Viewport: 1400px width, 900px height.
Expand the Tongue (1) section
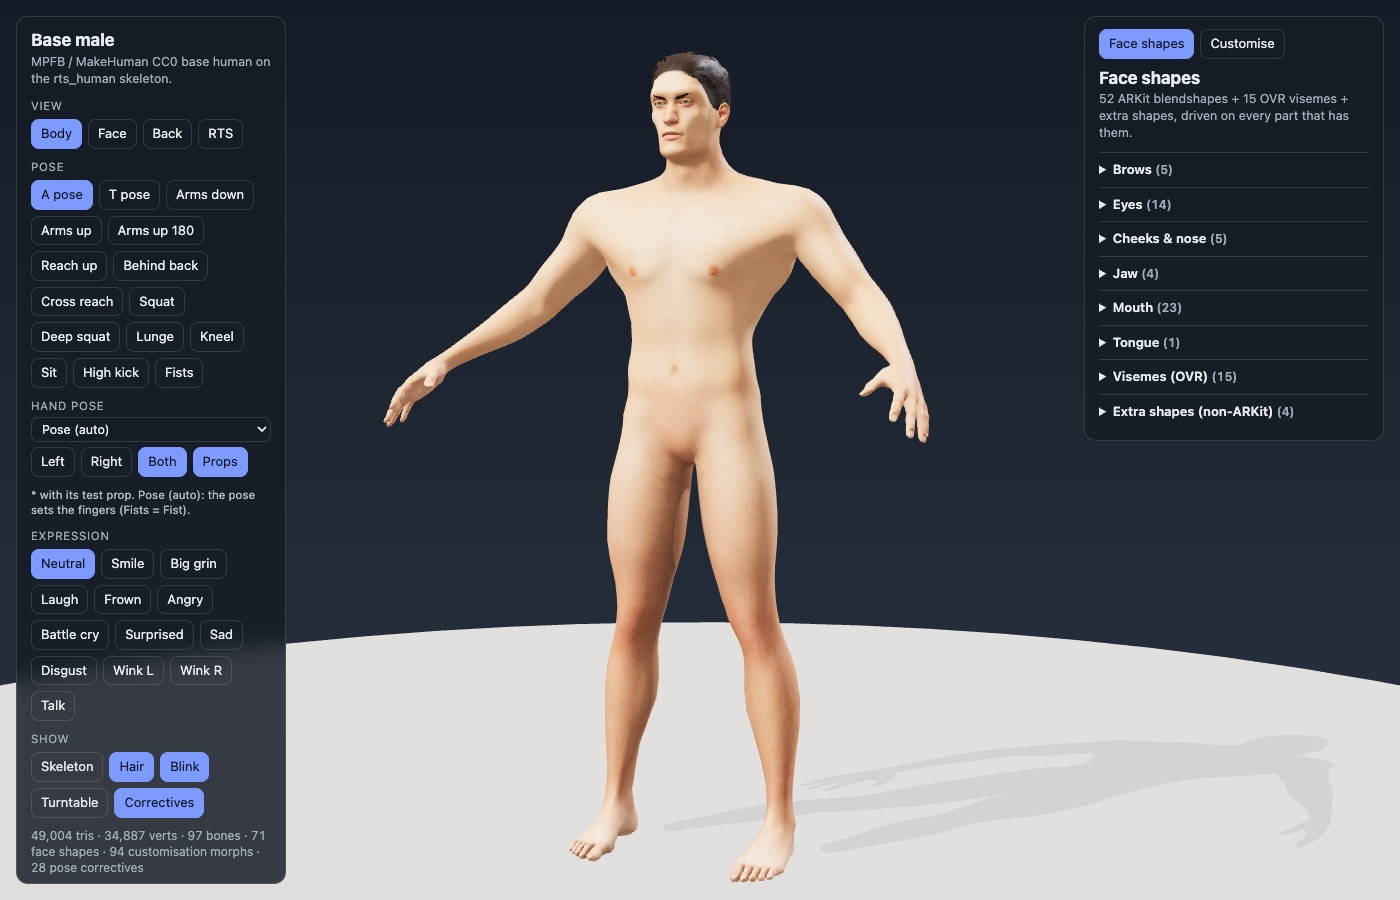pos(1233,343)
